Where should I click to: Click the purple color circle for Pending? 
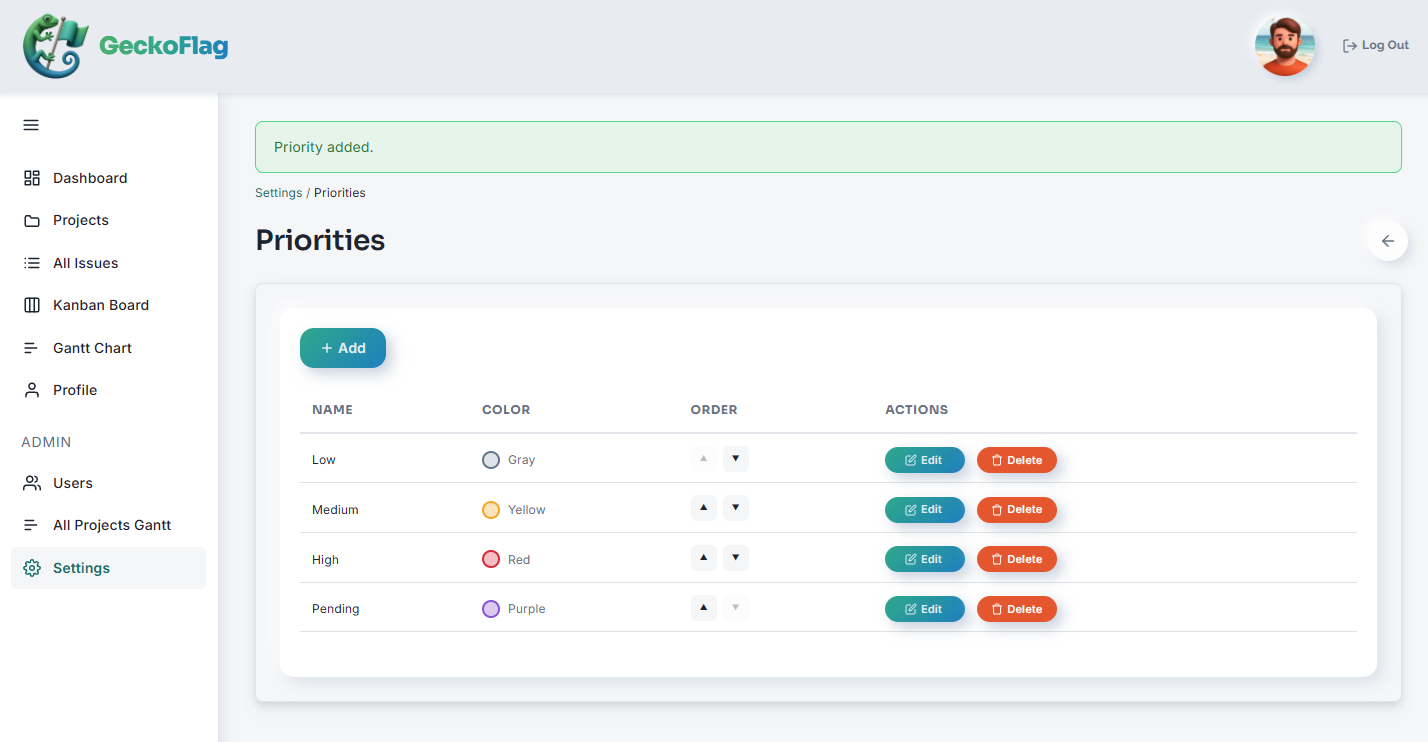tap(491, 609)
